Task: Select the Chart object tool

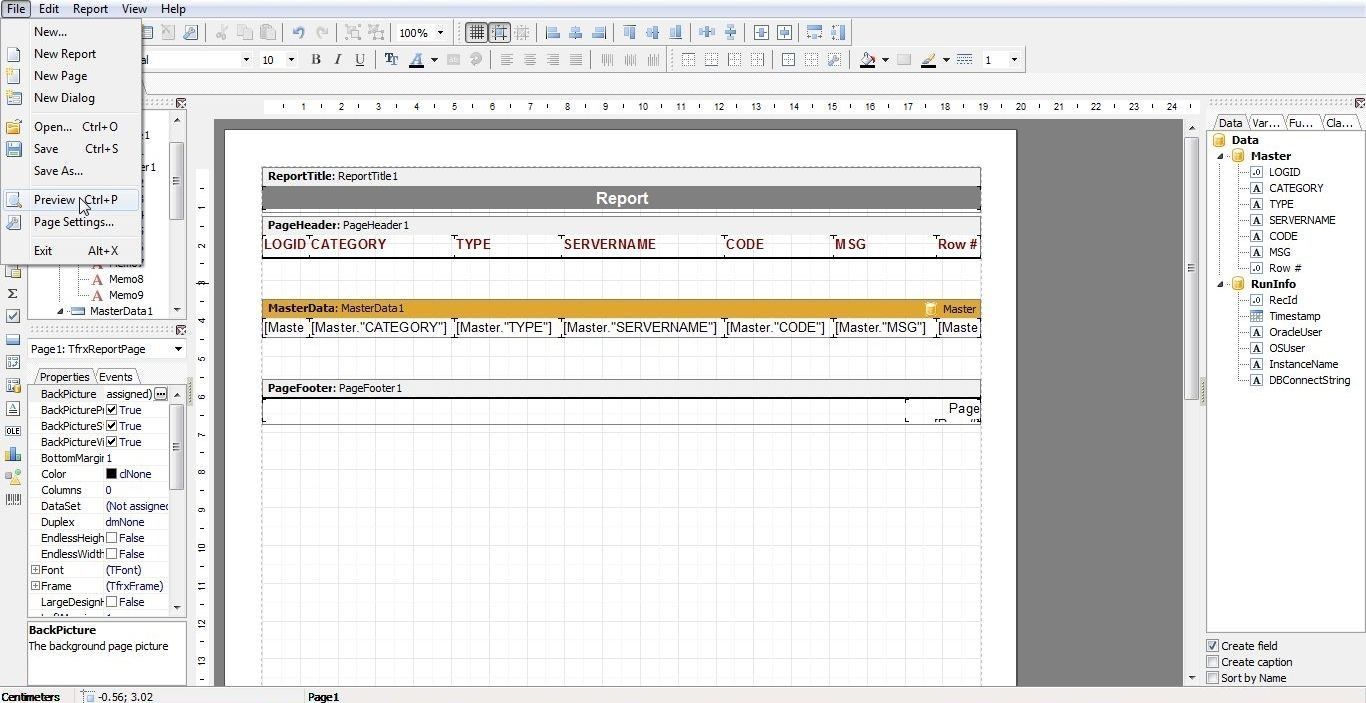Action: [13, 454]
